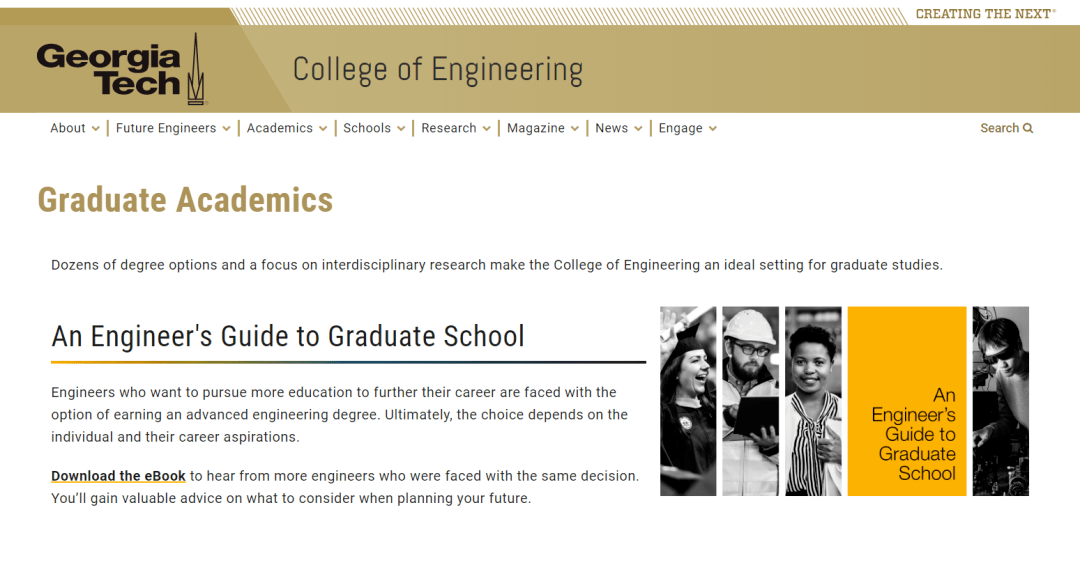Viewport: 1080px width, 565px height.
Task: Click the Search magnifier icon
Action: coord(1028,128)
